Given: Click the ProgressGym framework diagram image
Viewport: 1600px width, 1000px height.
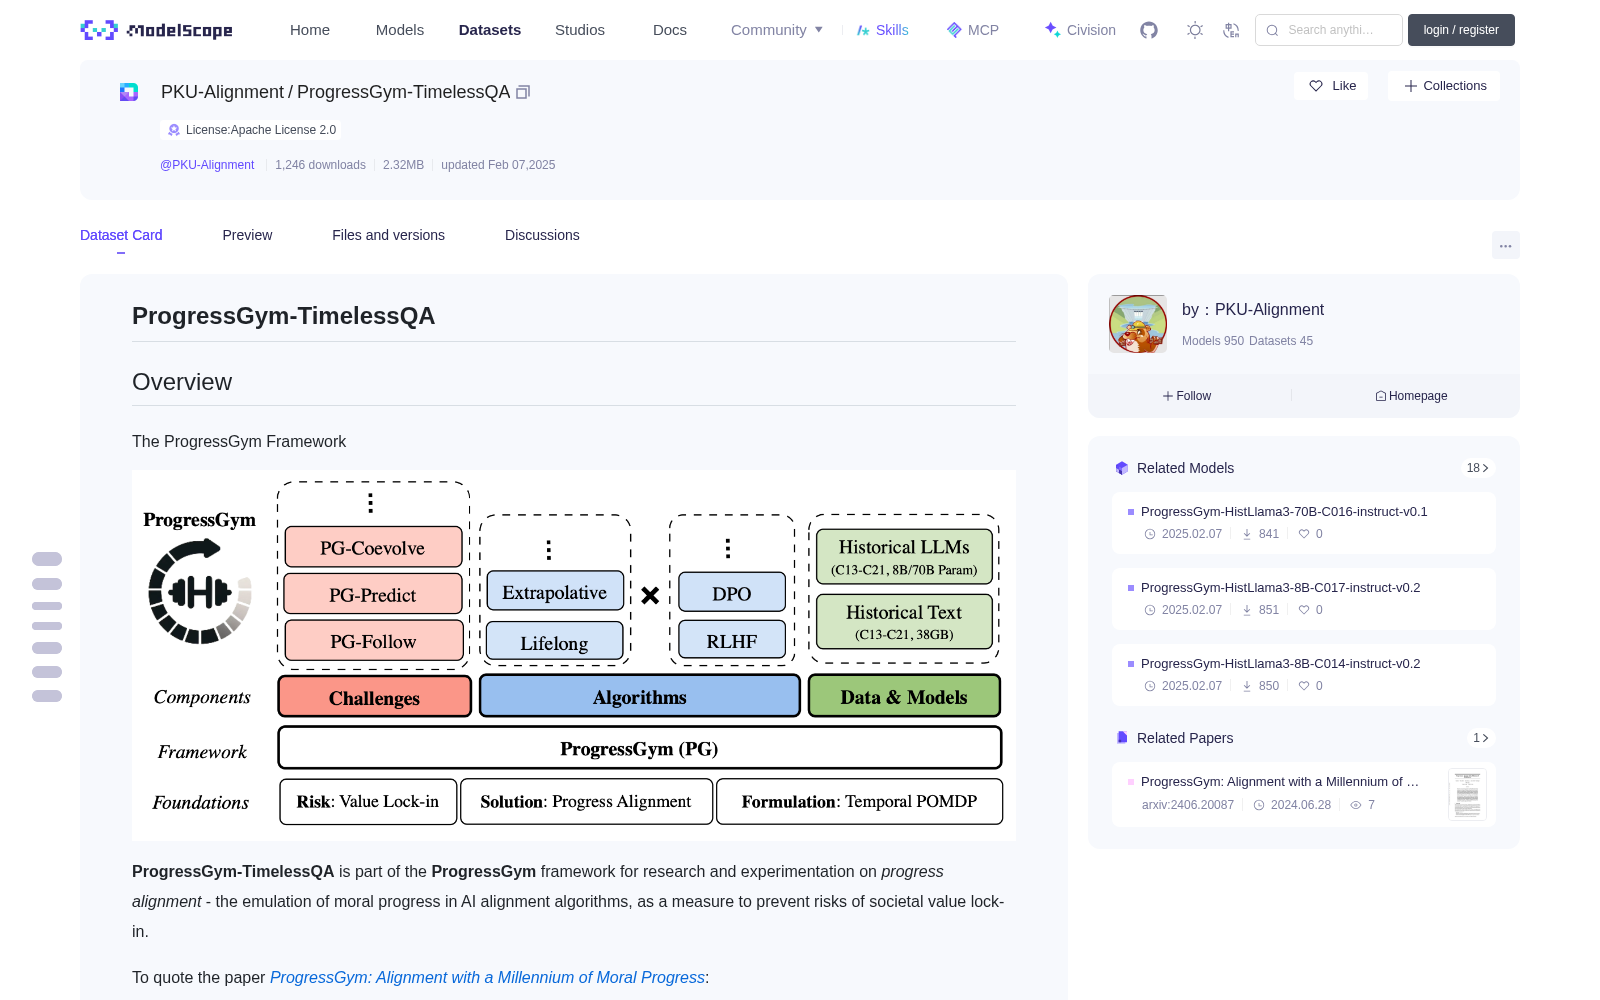Looking at the screenshot, I should pyautogui.click(x=574, y=655).
